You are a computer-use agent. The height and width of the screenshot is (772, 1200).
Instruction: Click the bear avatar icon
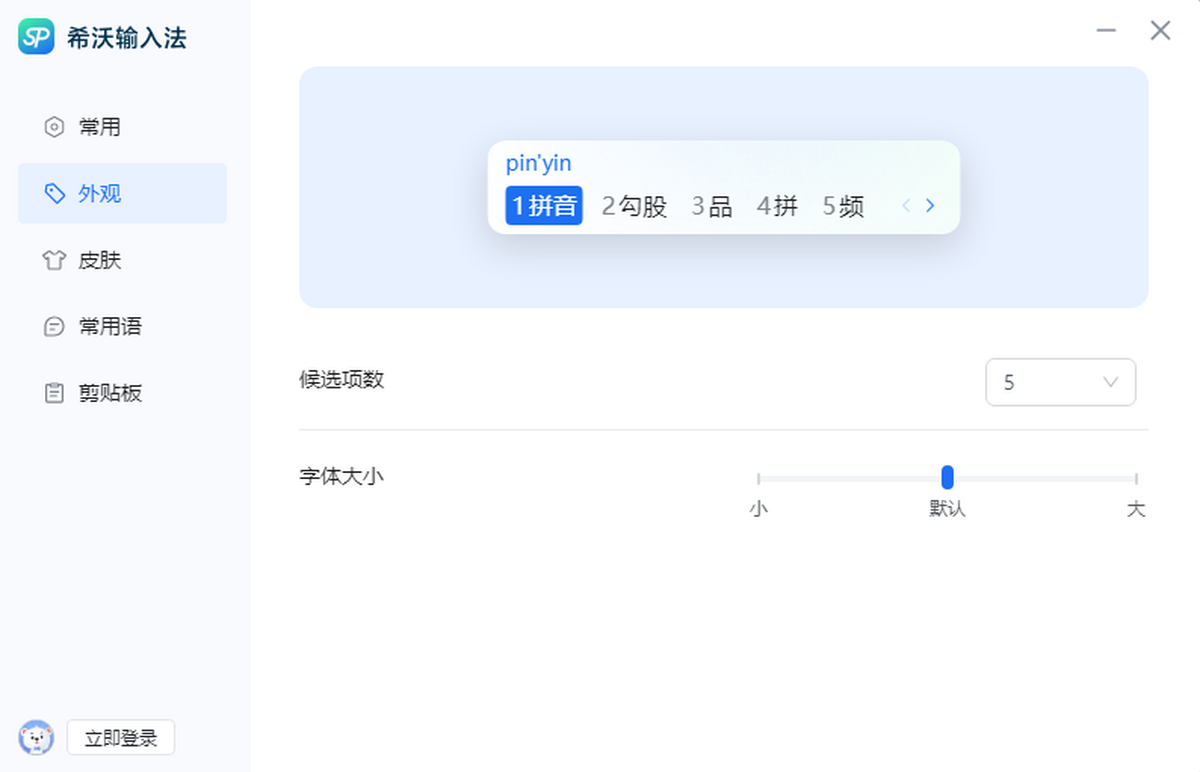coord(36,738)
